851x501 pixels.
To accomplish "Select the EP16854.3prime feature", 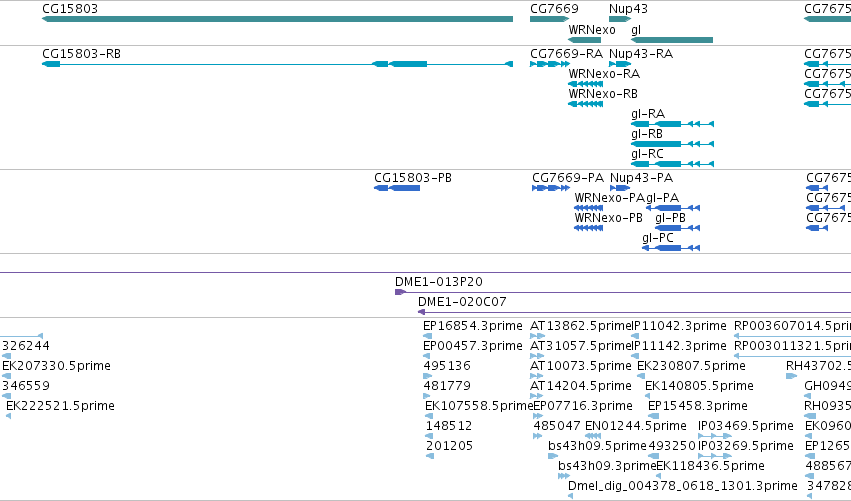I will pyautogui.click(x=428, y=336).
